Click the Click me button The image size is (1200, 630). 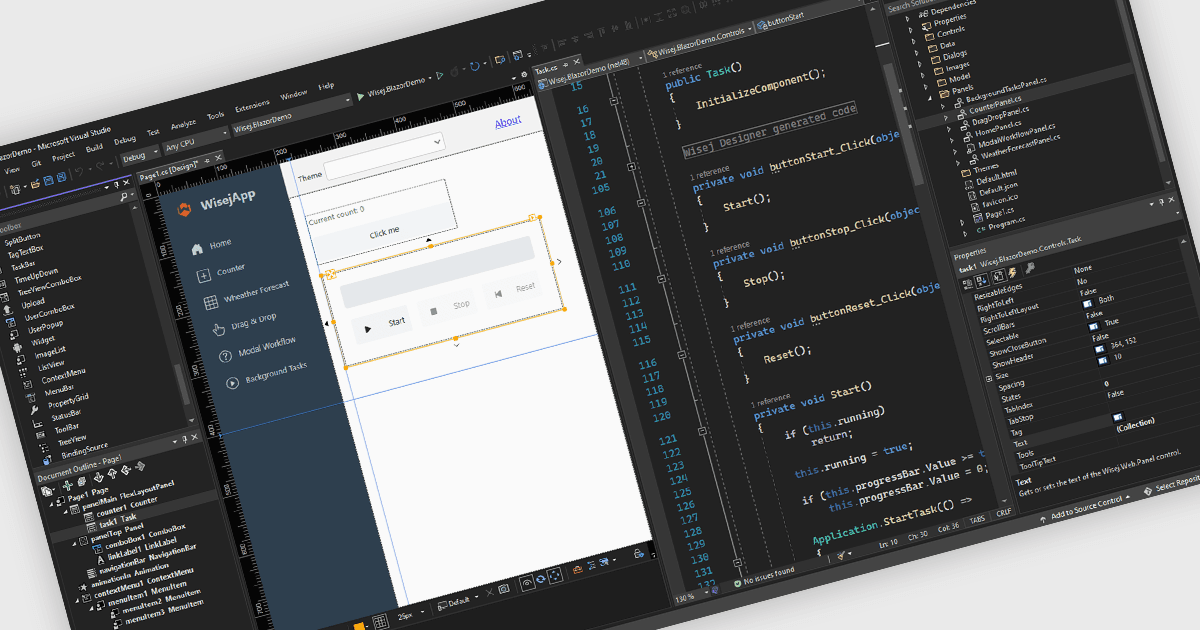coord(384,231)
